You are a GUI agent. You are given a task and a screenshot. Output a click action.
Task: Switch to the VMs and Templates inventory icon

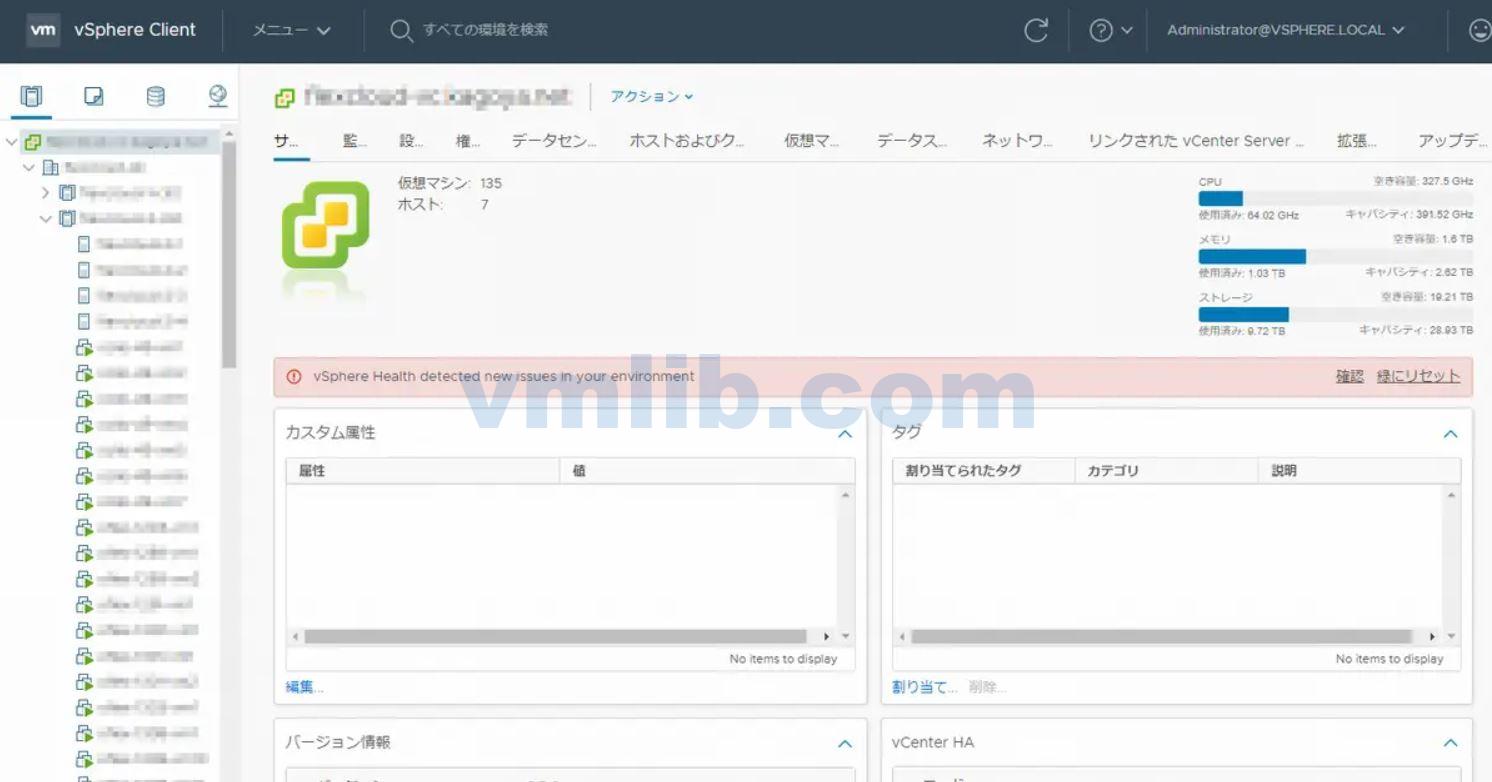pos(94,96)
